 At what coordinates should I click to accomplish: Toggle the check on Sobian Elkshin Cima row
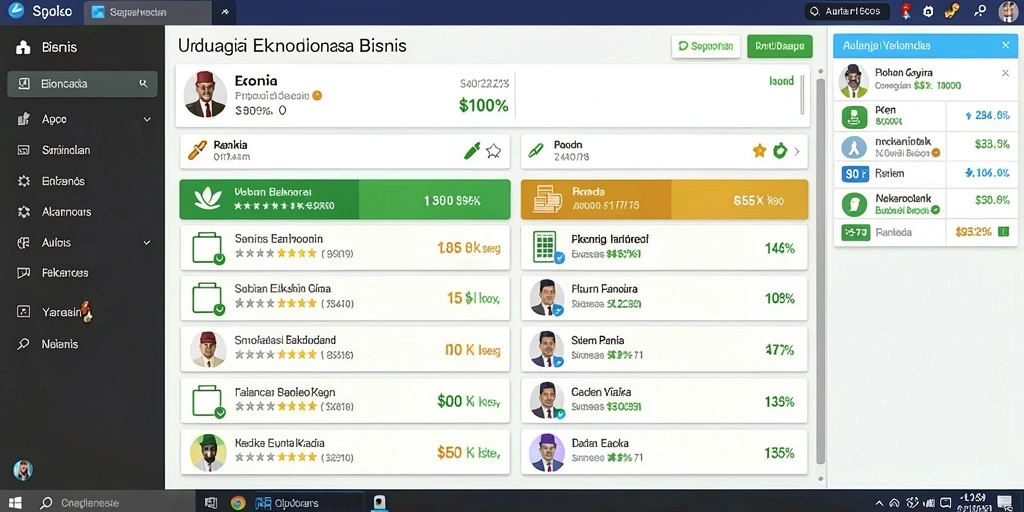(219, 310)
